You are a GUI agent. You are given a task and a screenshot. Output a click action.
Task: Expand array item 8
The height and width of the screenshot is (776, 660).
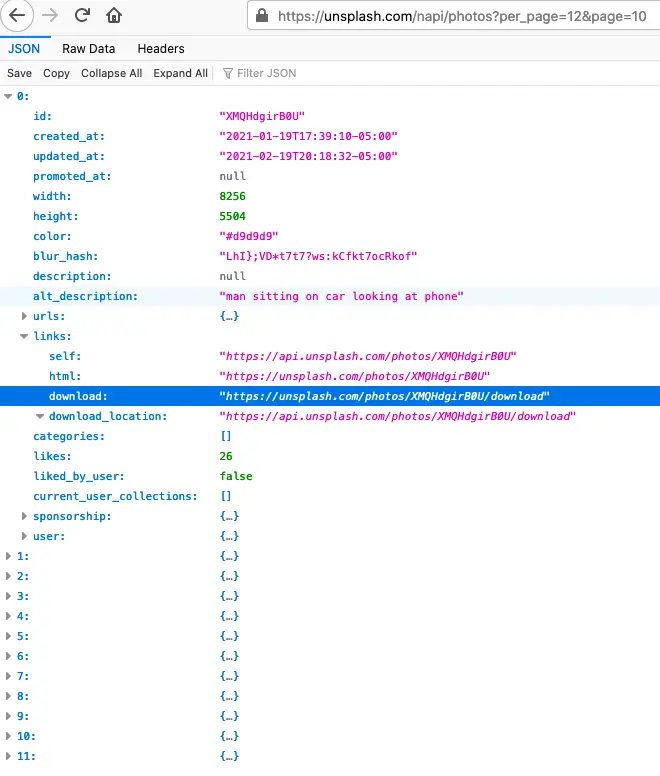point(8,696)
